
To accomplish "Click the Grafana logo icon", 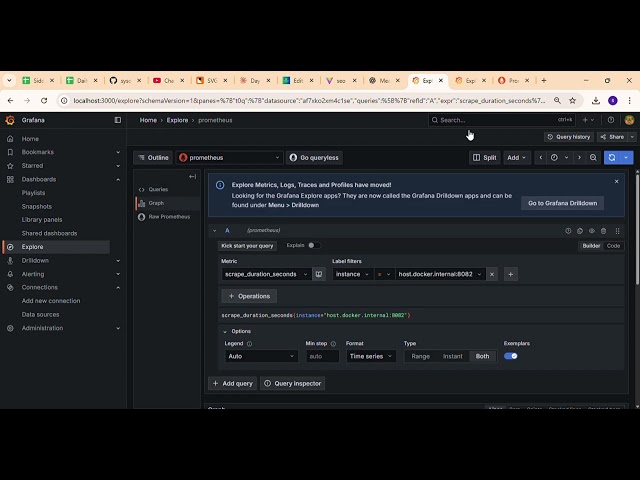I will click(10, 120).
